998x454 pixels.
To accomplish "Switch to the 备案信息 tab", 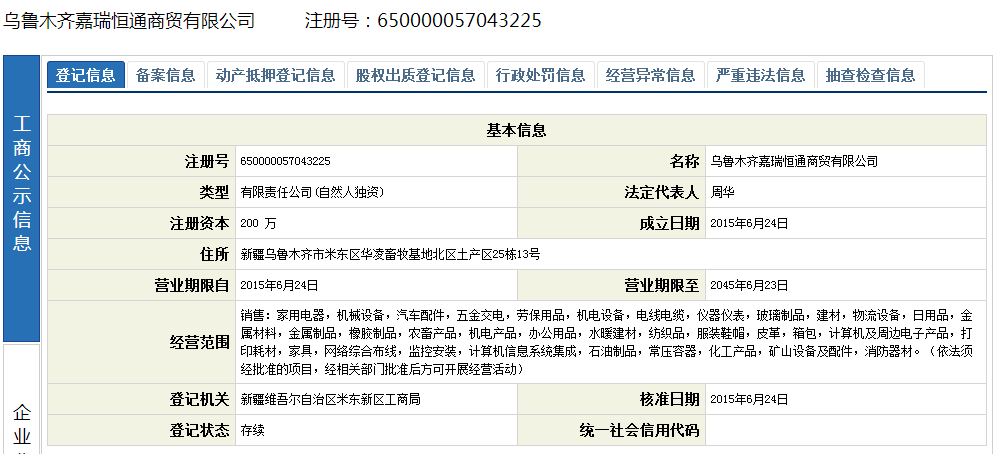I will click(x=166, y=75).
